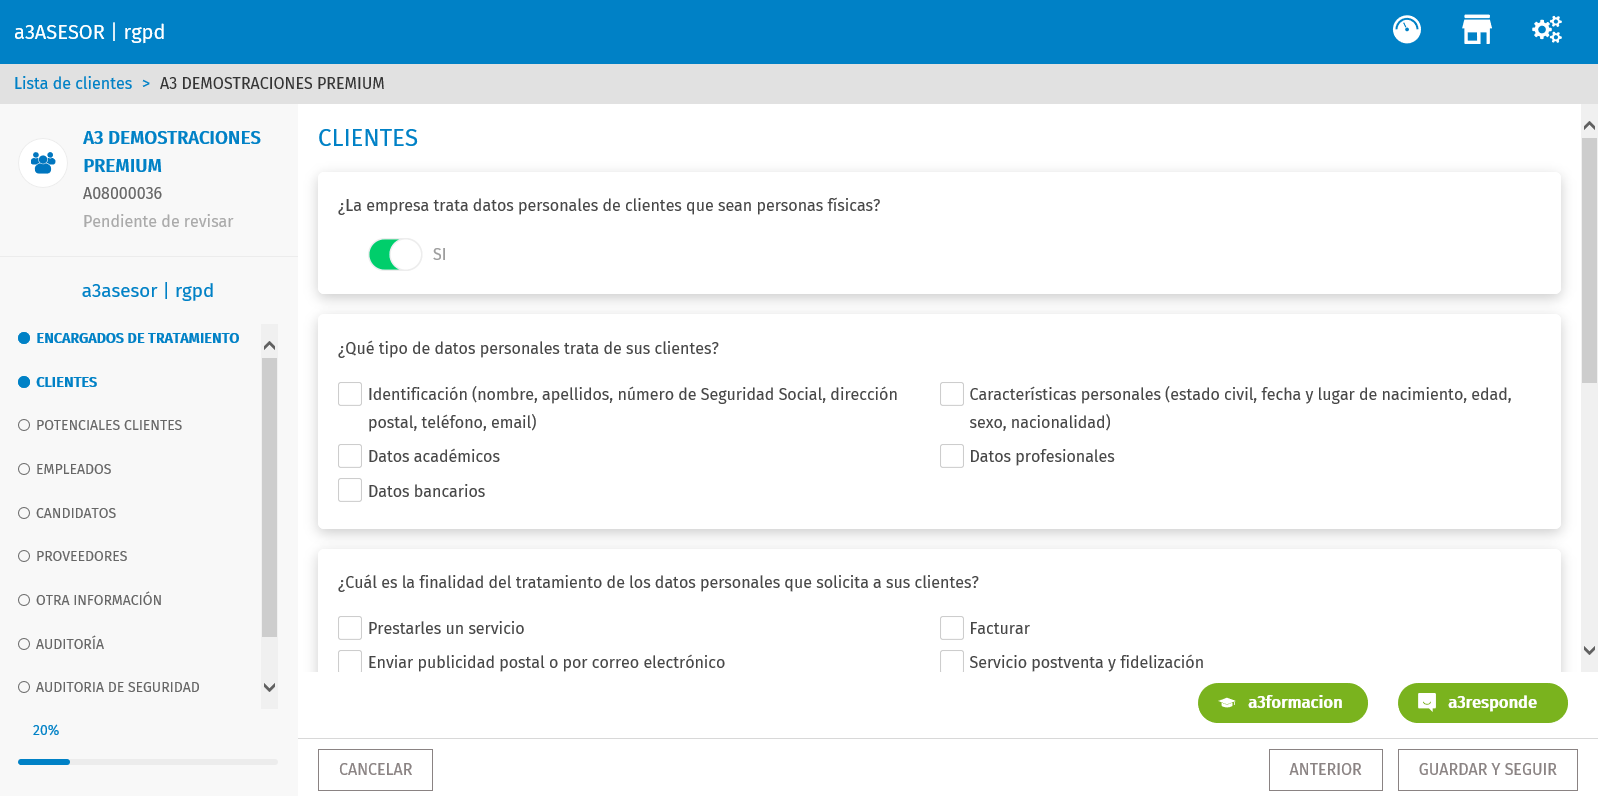Select the Proveedores section

[73, 556]
